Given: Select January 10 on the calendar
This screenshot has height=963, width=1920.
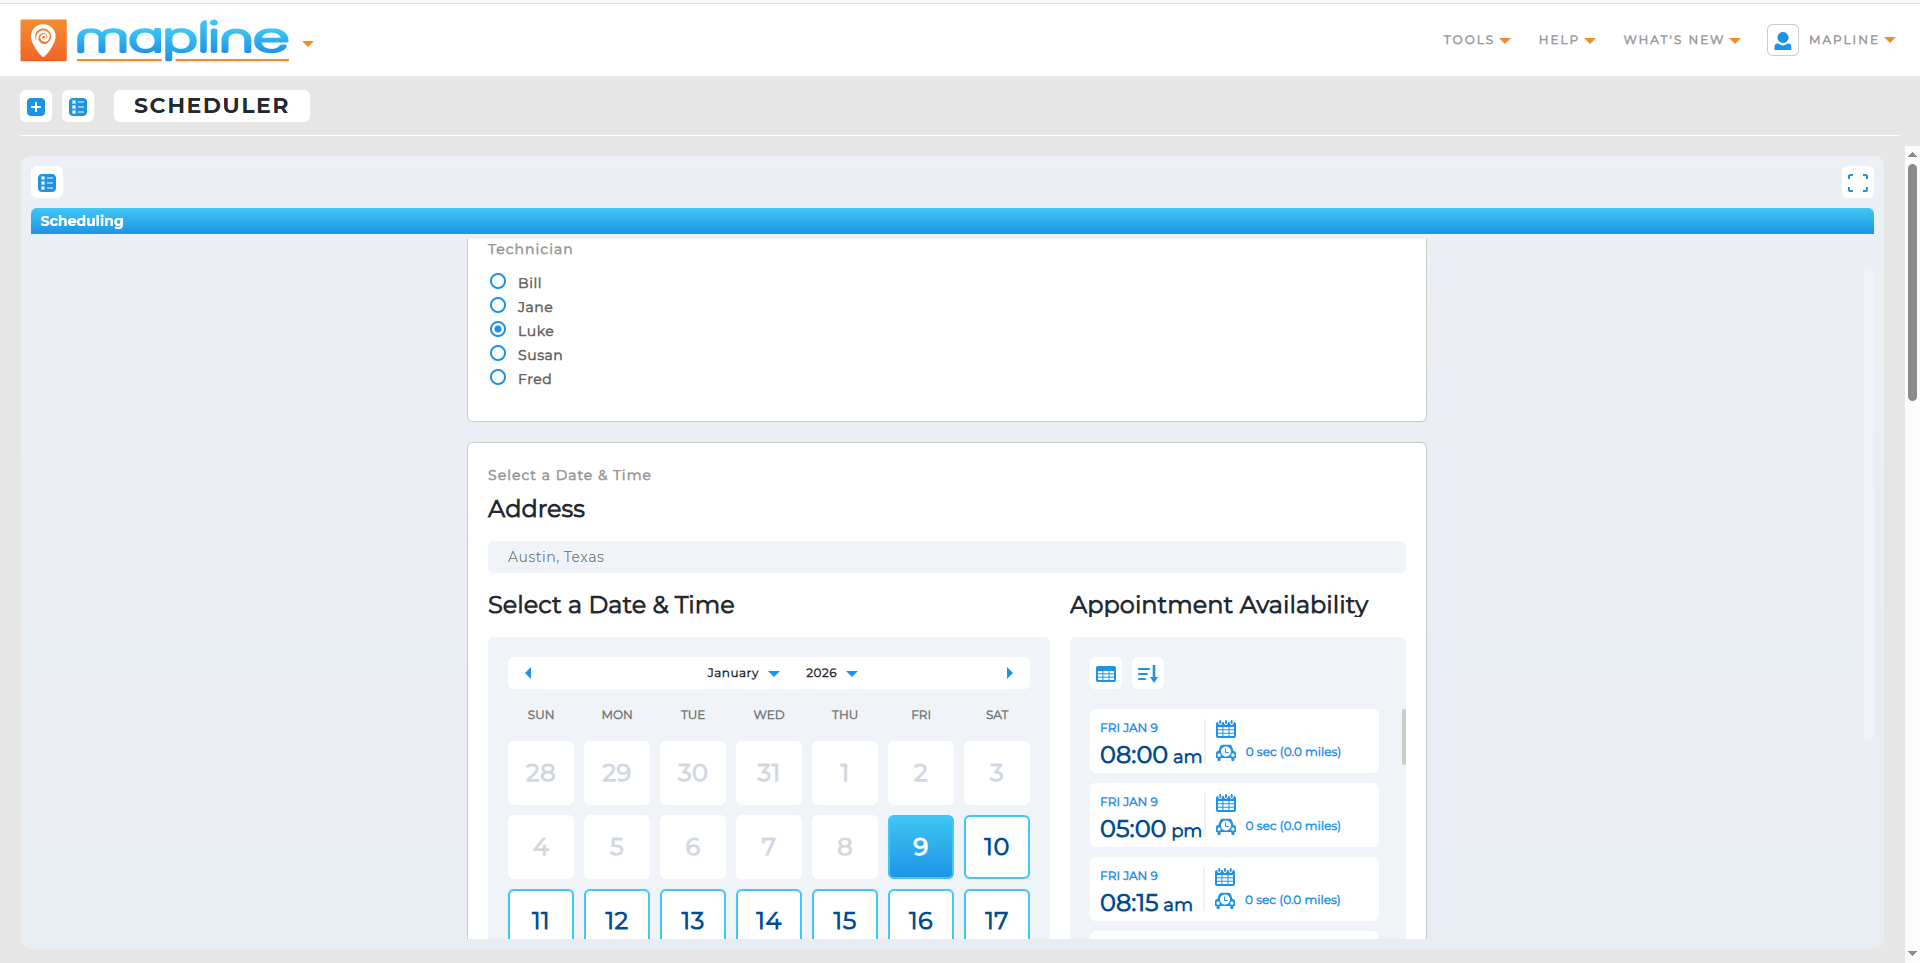Looking at the screenshot, I should (x=996, y=846).
